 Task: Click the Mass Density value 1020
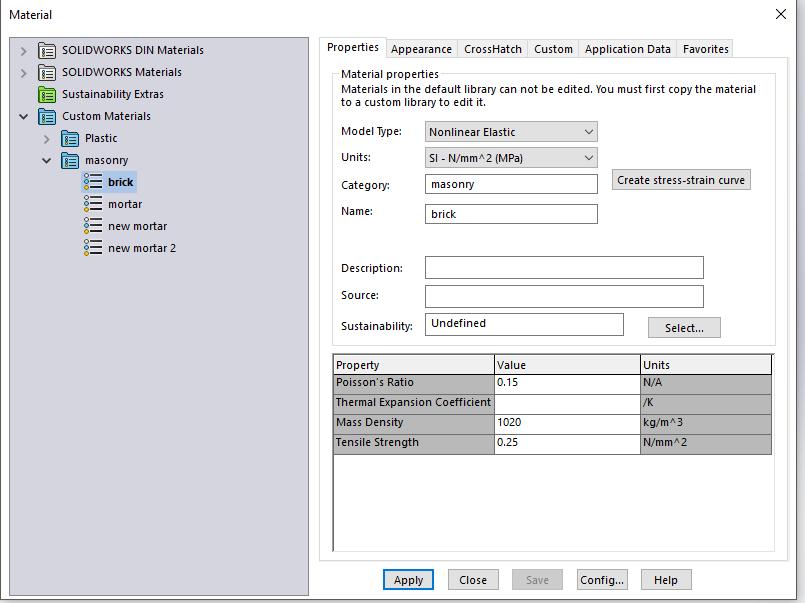pyautogui.click(x=567, y=423)
